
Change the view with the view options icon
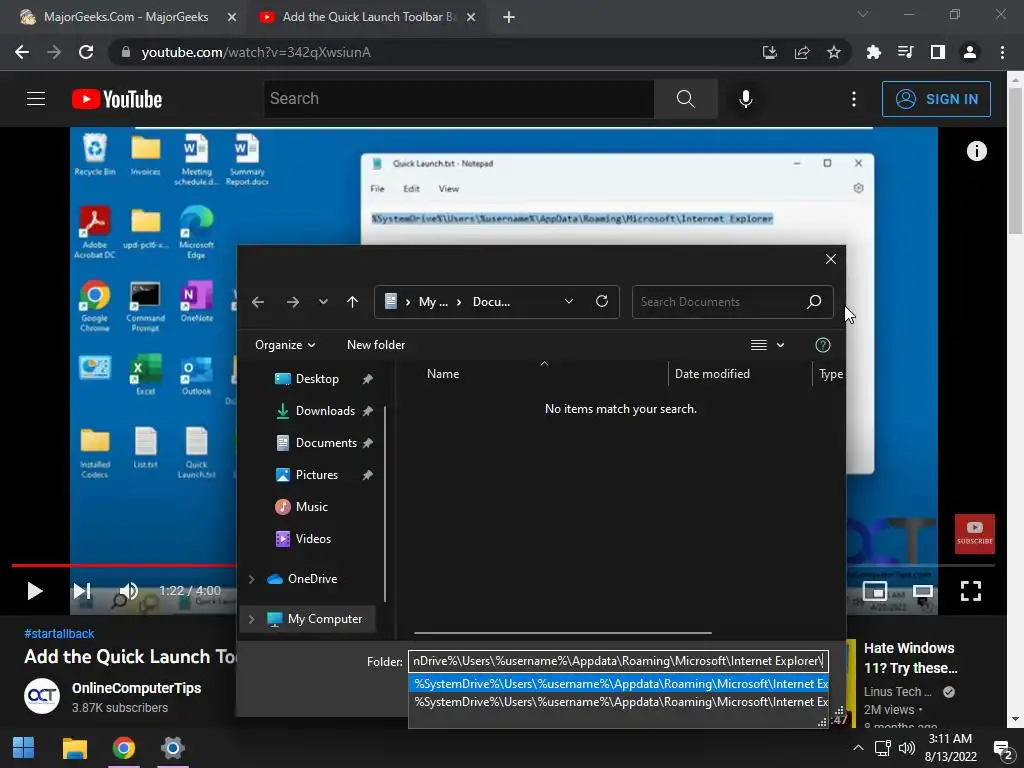pyautogui.click(x=758, y=345)
